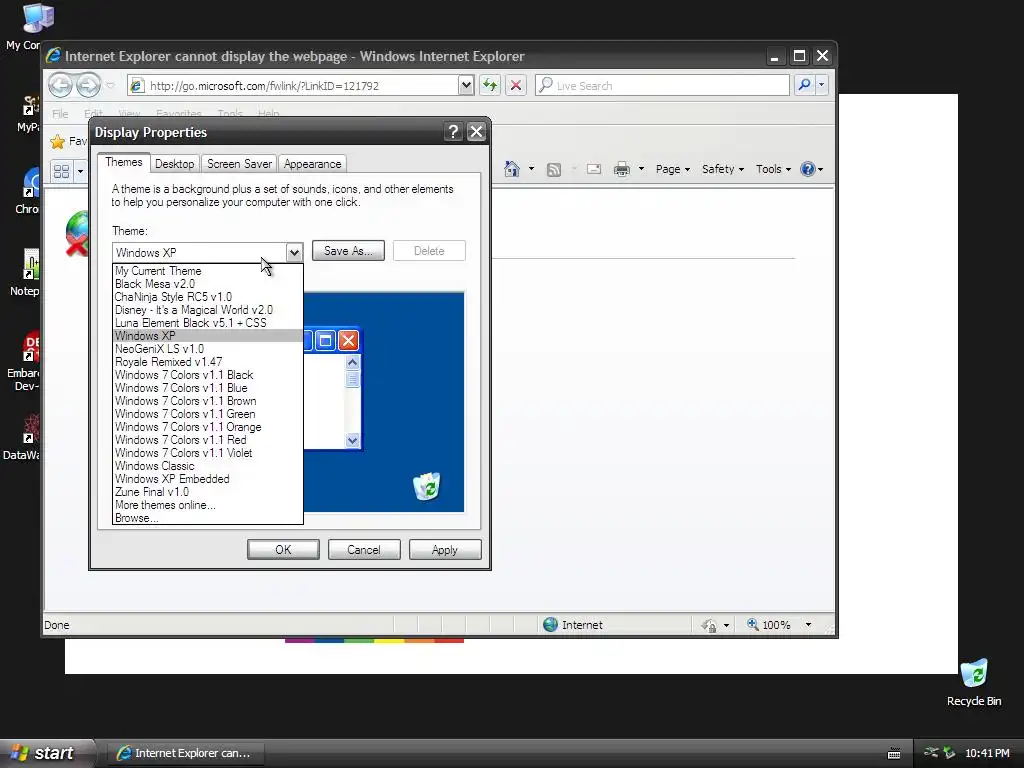This screenshot has height=768, width=1024.
Task: Choose Windows 7 Colors v1.1 Brown
Action: tap(208, 401)
